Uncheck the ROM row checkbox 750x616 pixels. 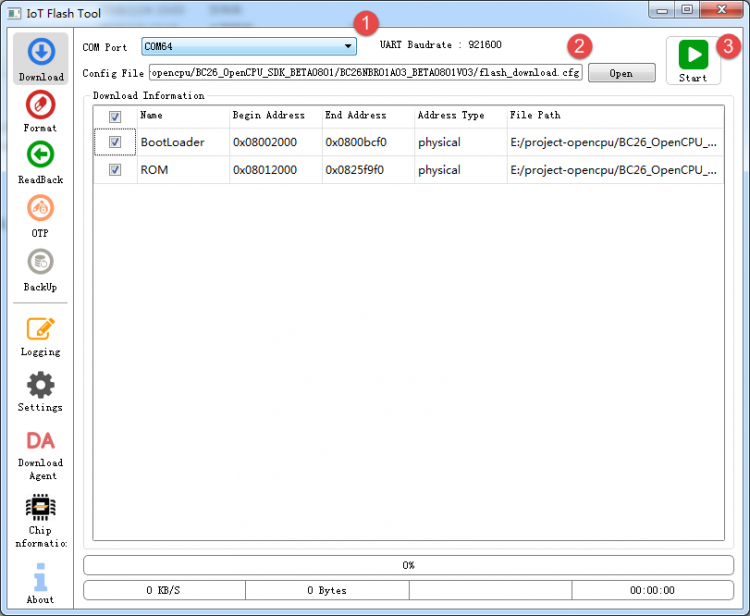tap(115, 170)
